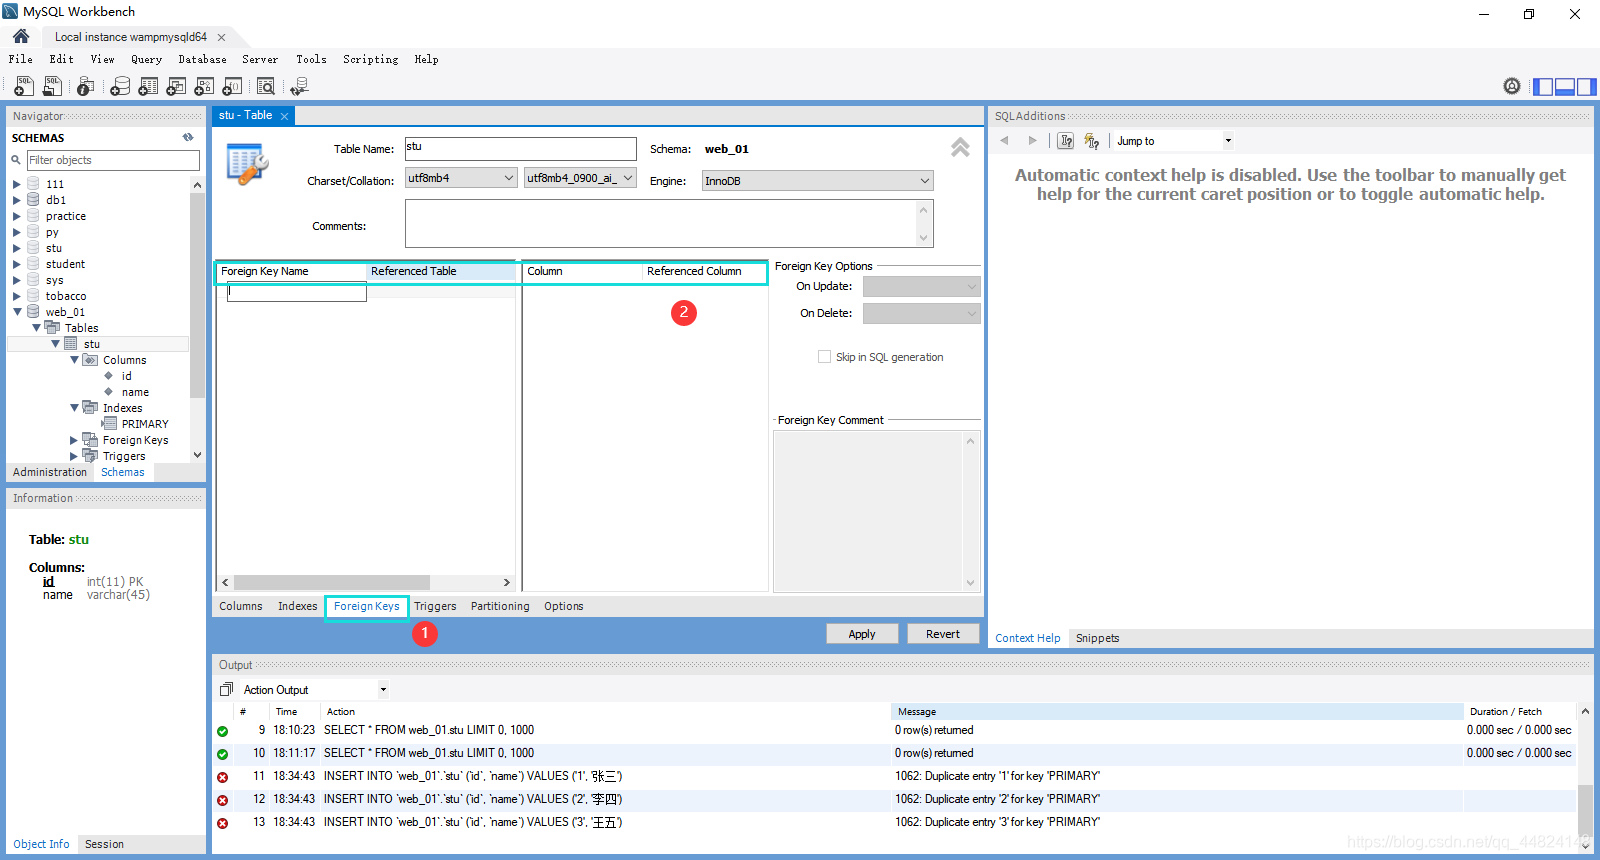Create a new function icon
The width and height of the screenshot is (1600, 860).
[232, 87]
